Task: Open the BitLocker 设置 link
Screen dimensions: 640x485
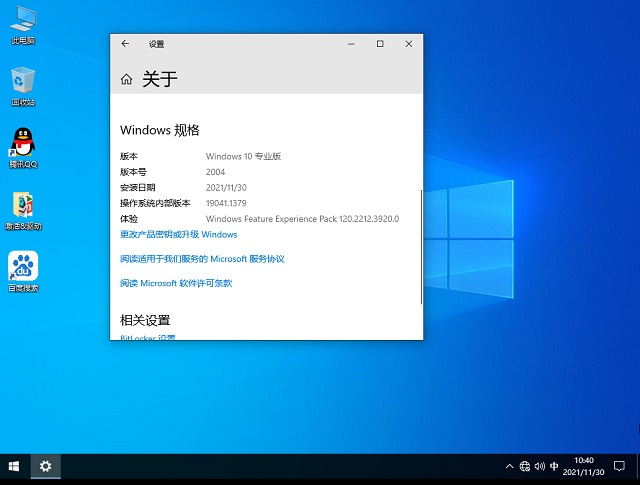Action: [148, 337]
